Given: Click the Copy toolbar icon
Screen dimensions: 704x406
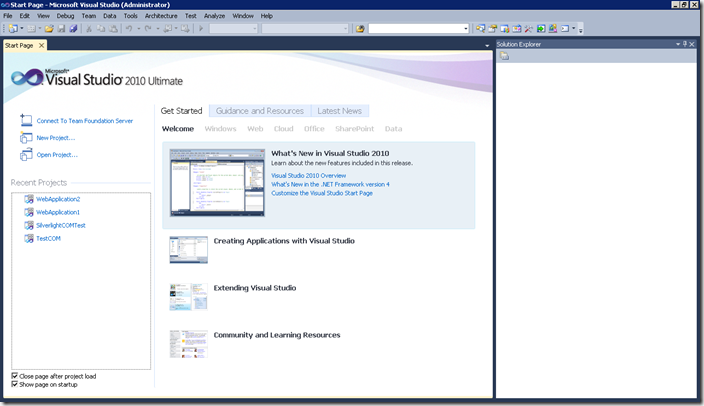Looking at the screenshot, I should click(101, 29).
